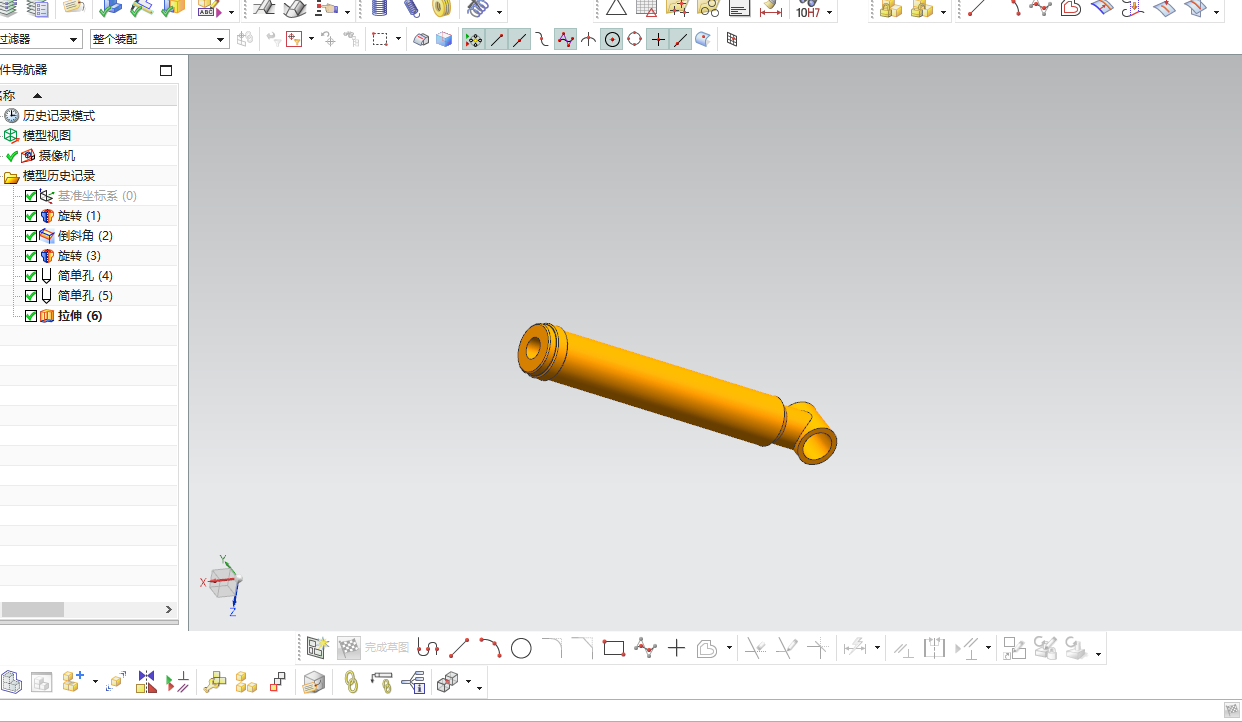The image size is (1242, 722).
Task: Pick the Line tool in sketch toolbar
Action: coord(459,648)
